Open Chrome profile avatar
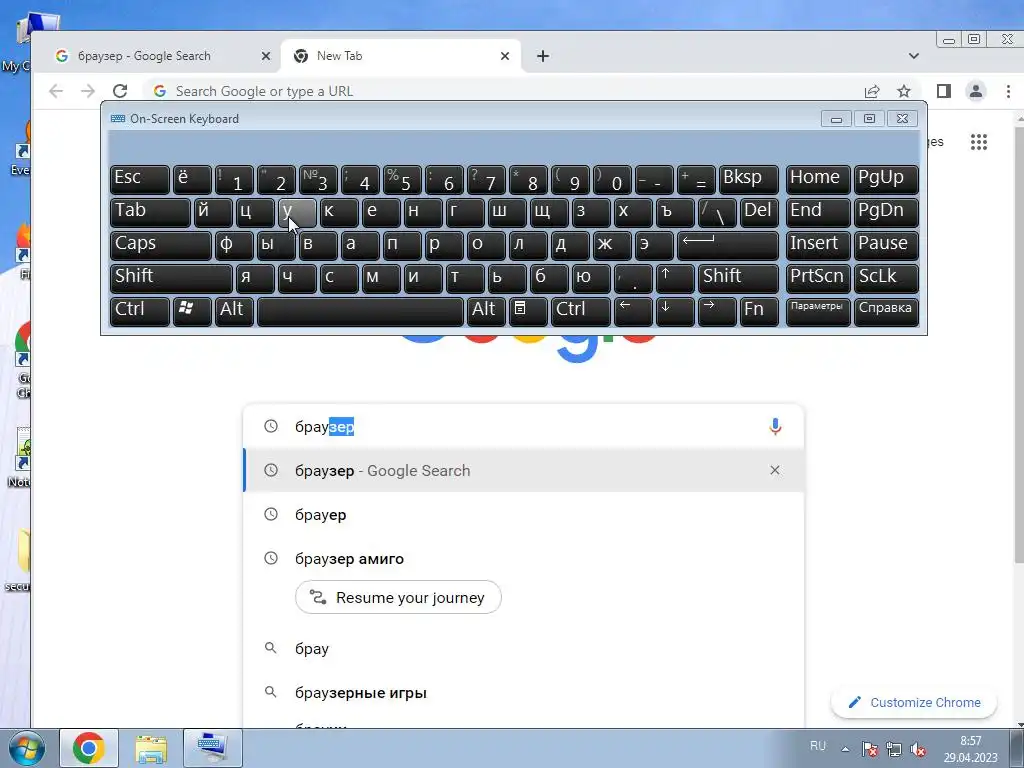This screenshot has width=1024, height=768. tap(976, 91)
